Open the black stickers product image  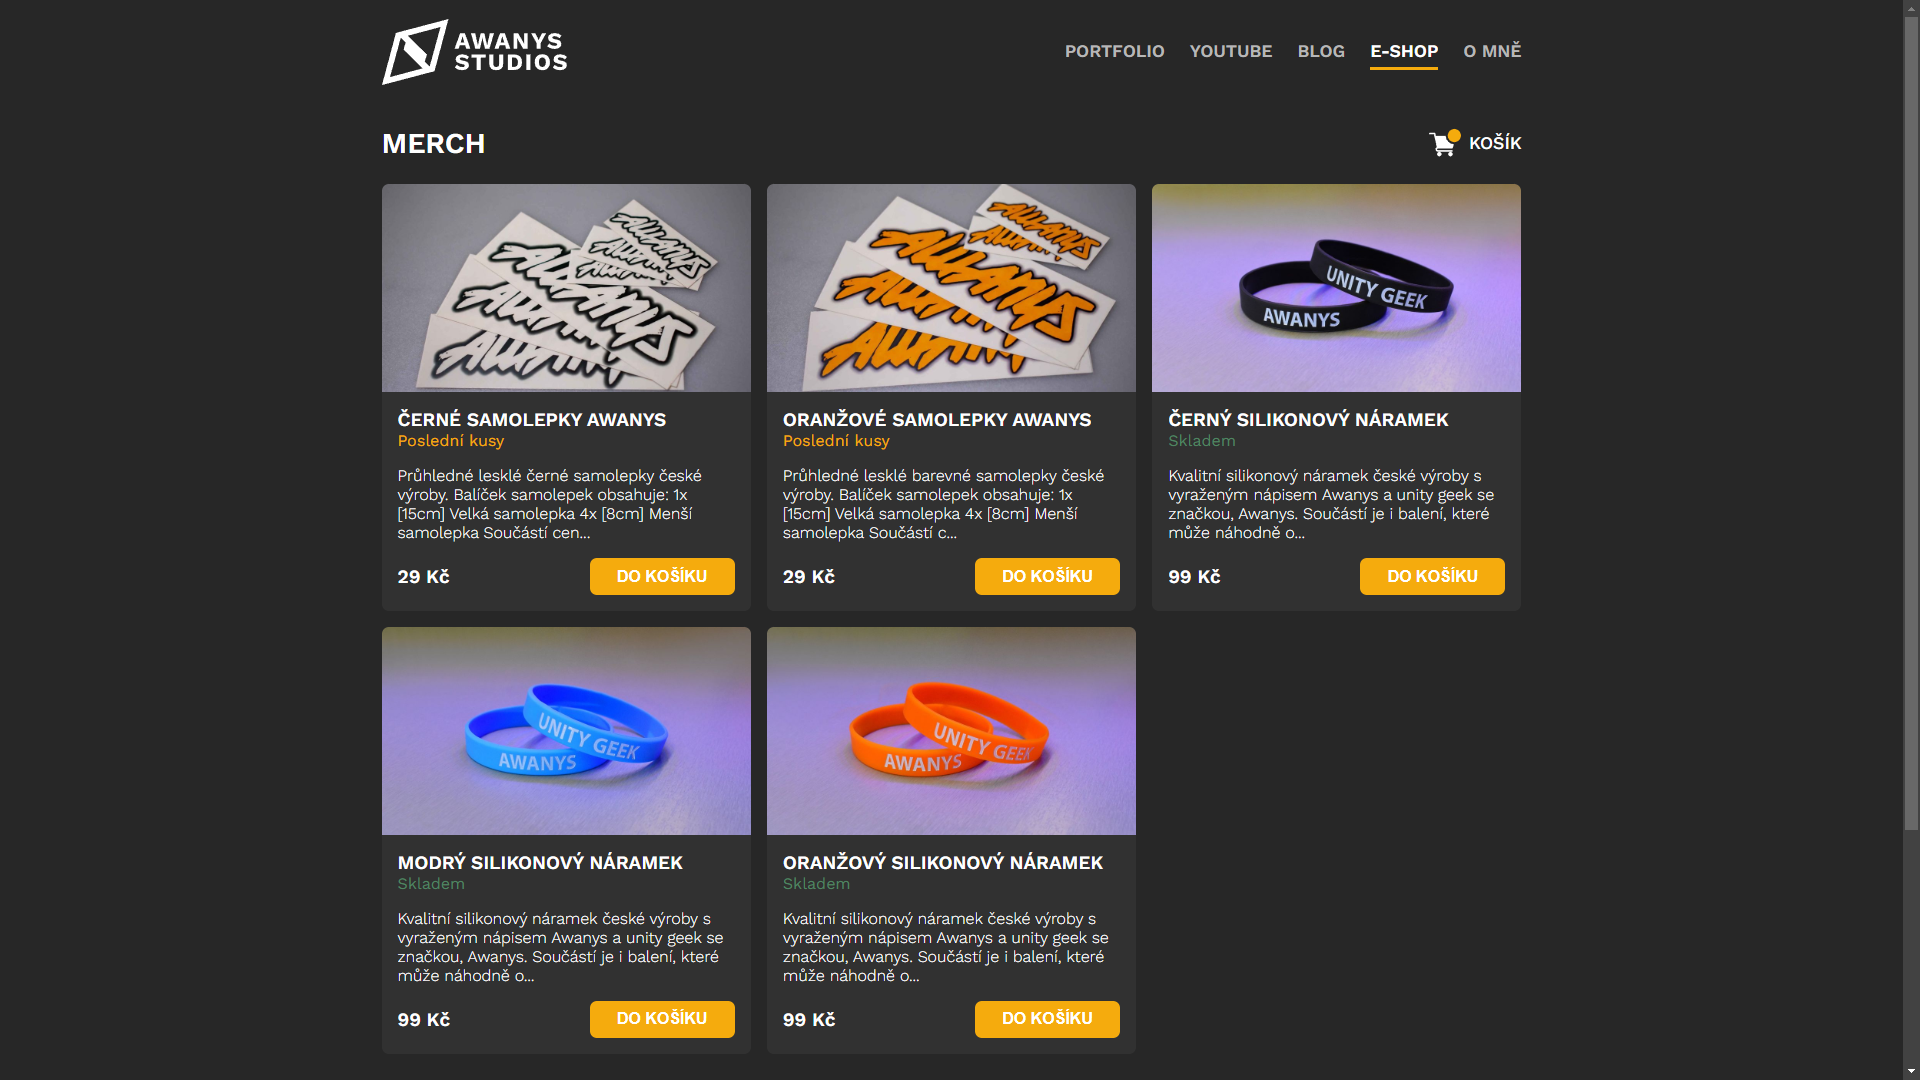pos(566,288)
